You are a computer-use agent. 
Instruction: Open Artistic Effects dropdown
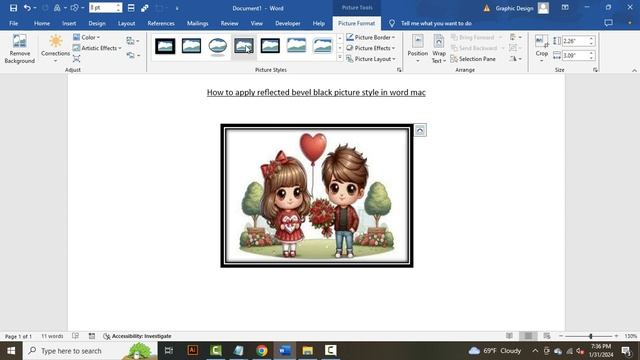(97, 48)
